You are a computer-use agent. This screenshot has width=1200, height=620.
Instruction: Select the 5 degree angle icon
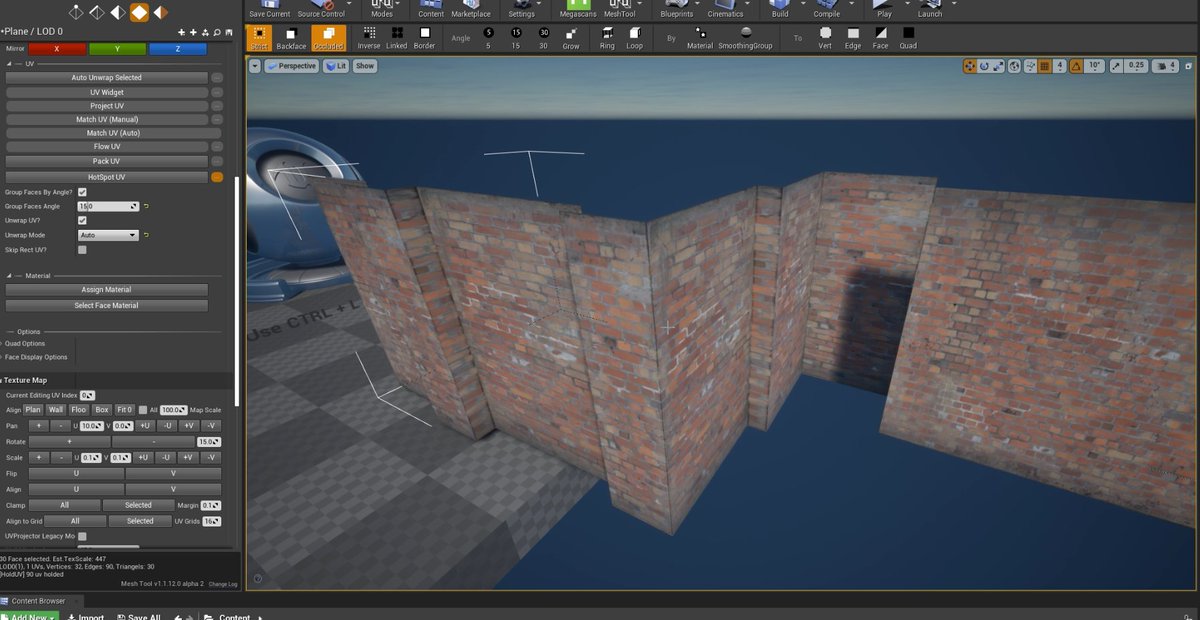[x=488, y=39]
